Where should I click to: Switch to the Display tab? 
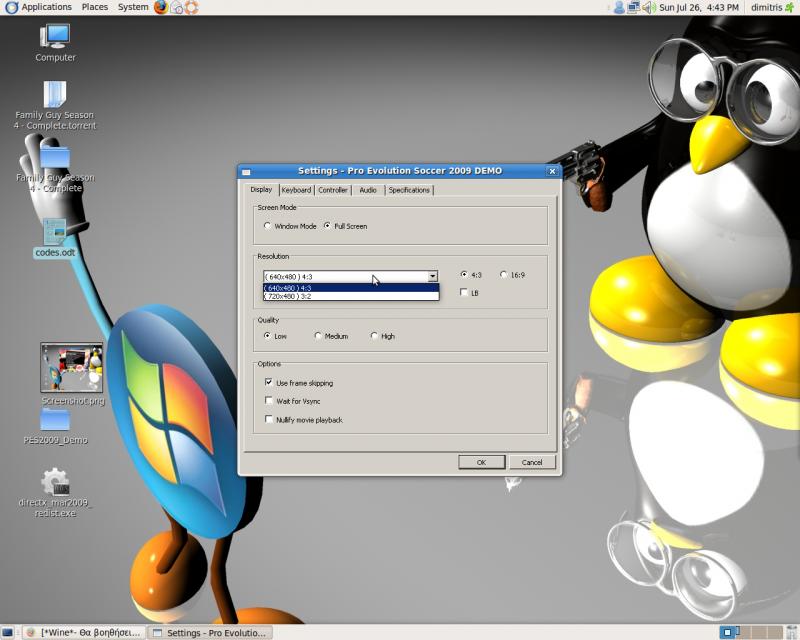click(x=261, y=189)
